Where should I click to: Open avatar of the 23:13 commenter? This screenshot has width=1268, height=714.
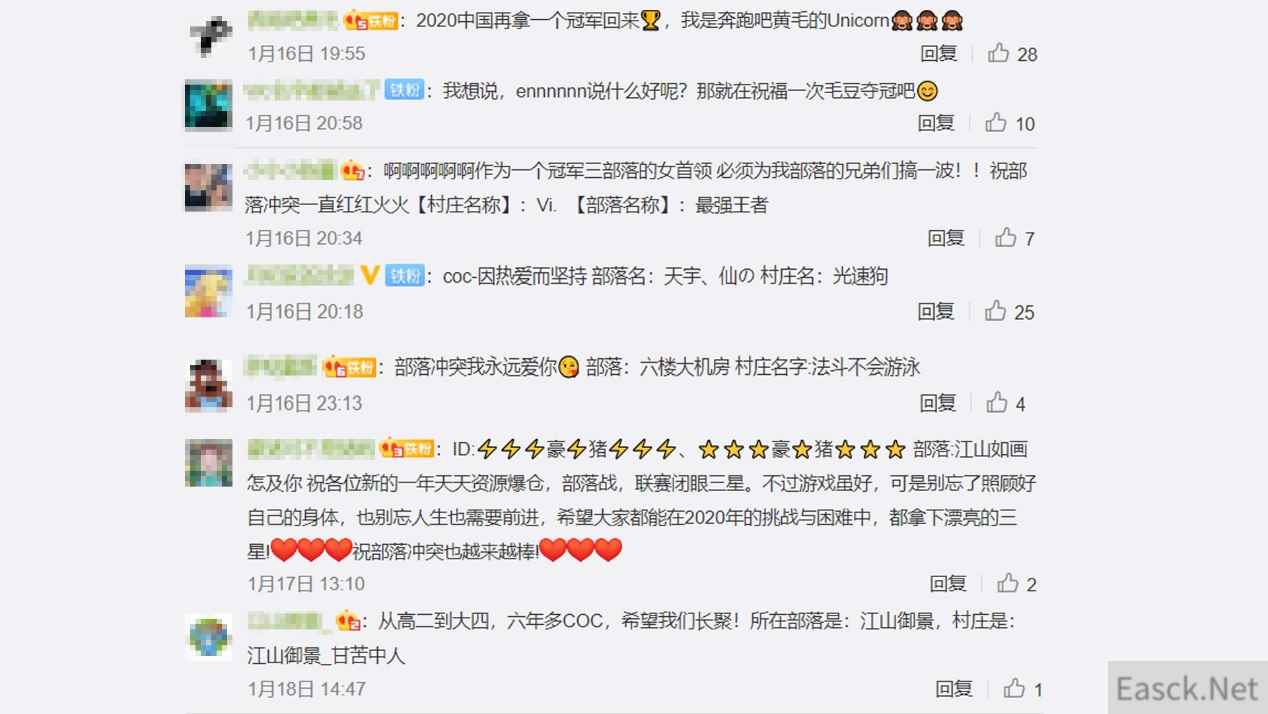[x=209, y=385]
